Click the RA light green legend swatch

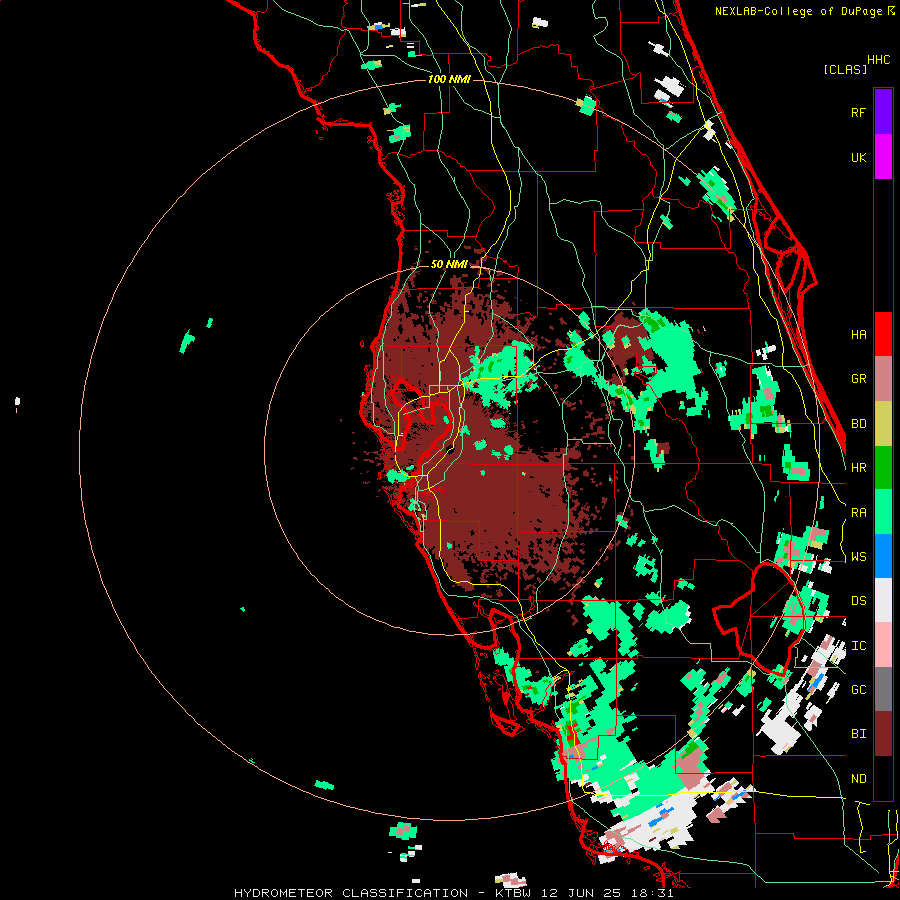[x=883, y=512]
